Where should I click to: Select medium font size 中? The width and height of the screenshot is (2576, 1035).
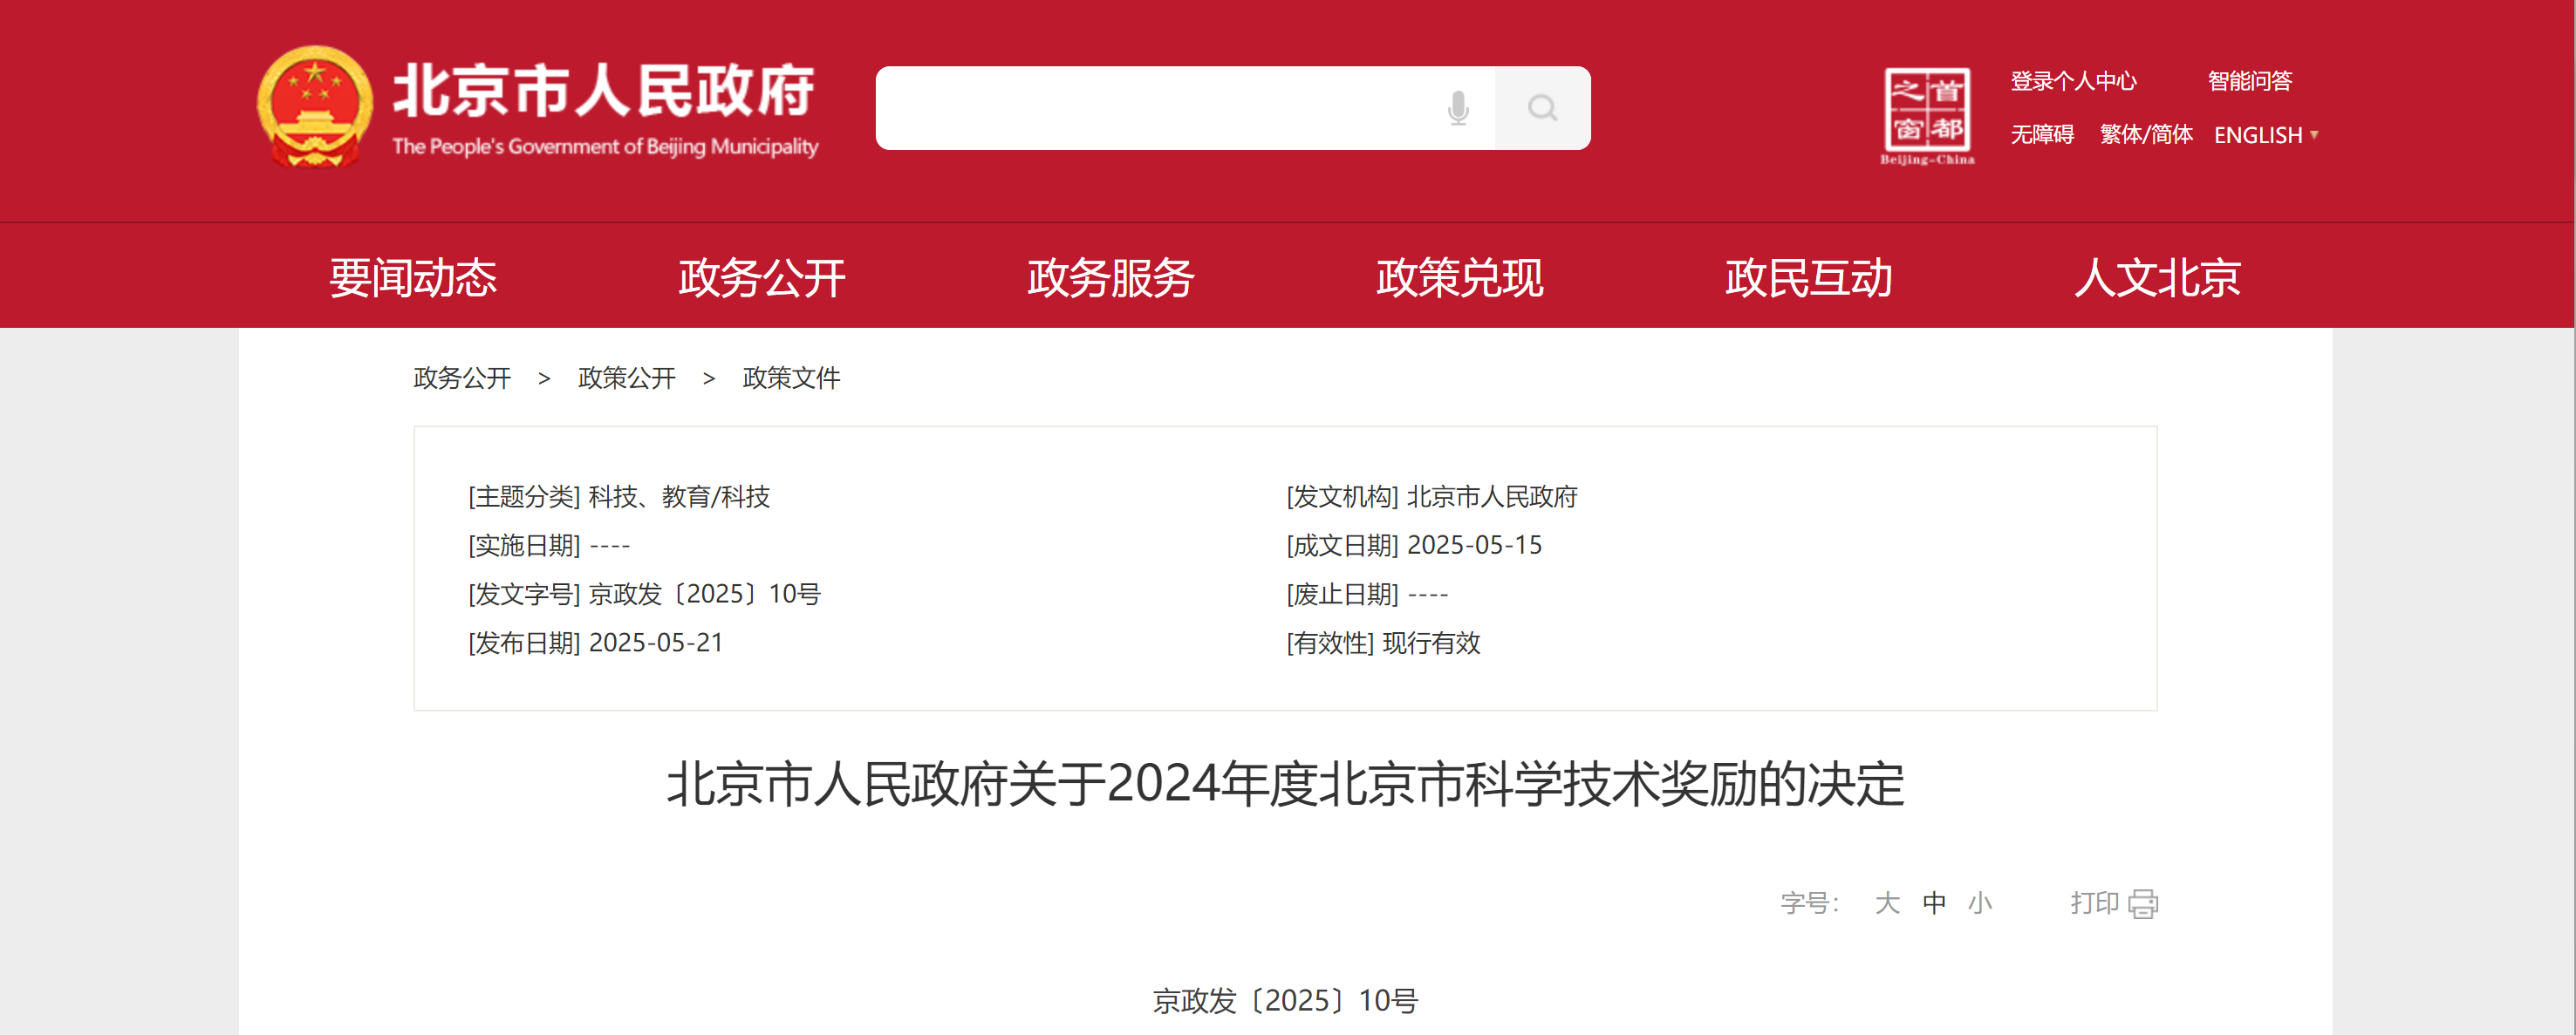(x=1934, y=904)
